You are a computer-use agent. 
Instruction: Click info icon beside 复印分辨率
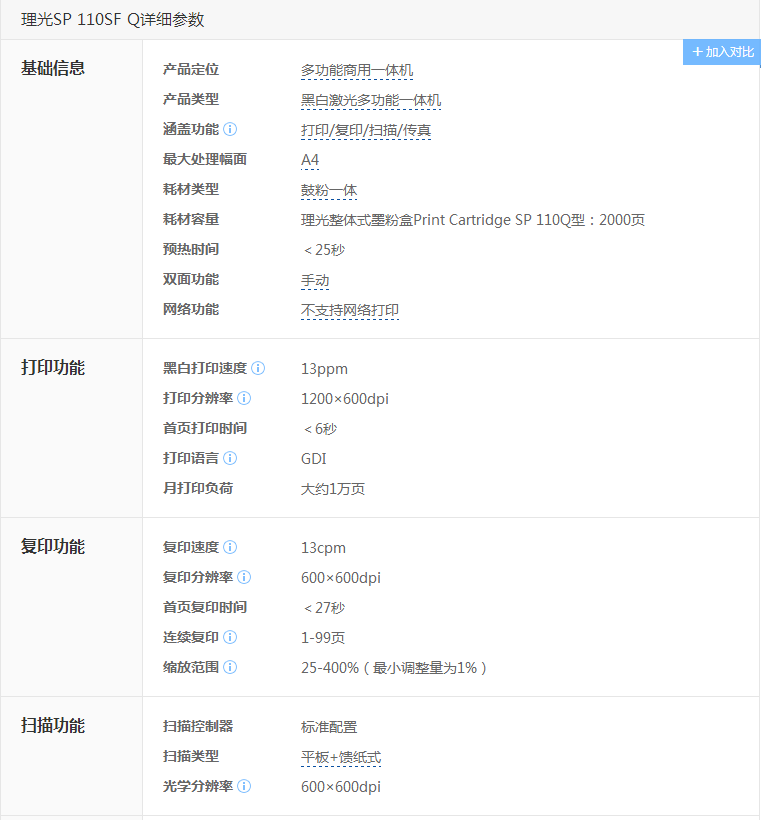pyautogui.click(x=244, y=577)
